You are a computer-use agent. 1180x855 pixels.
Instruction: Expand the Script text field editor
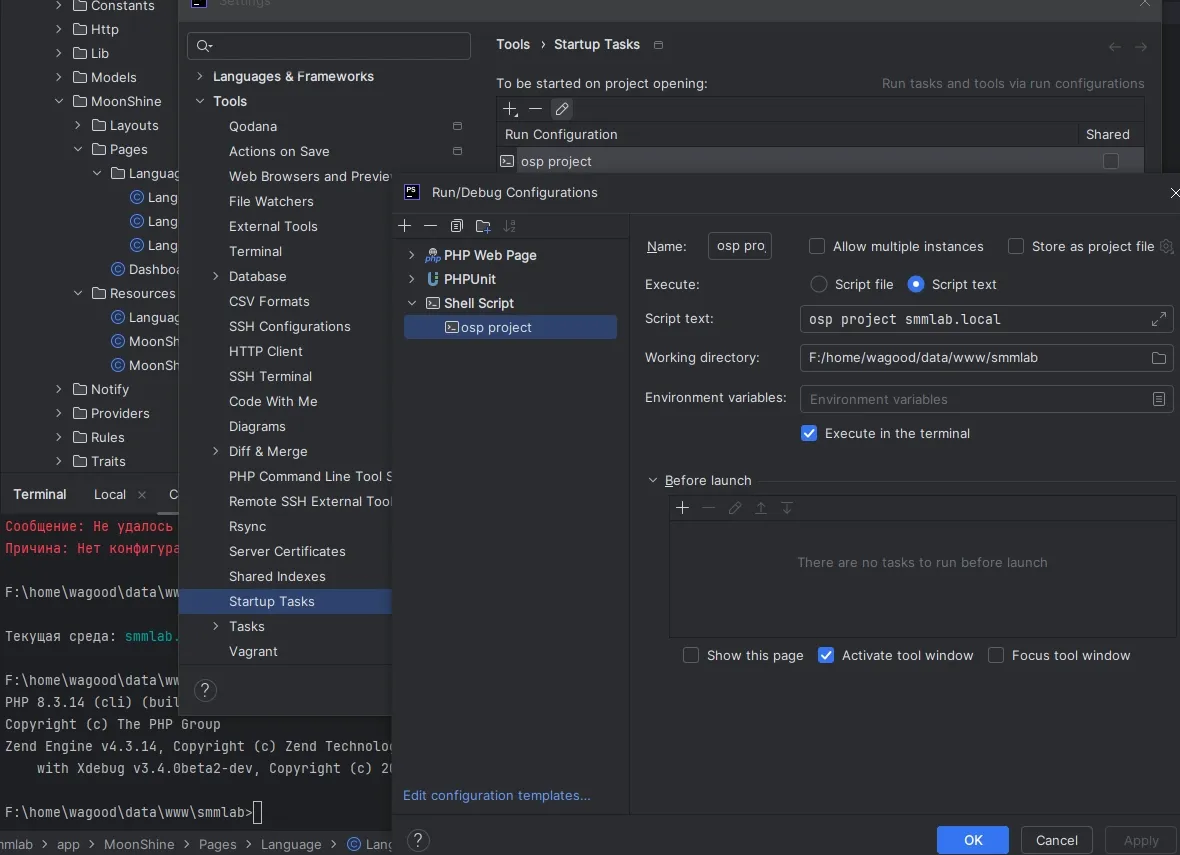(x=1159, y=319)
